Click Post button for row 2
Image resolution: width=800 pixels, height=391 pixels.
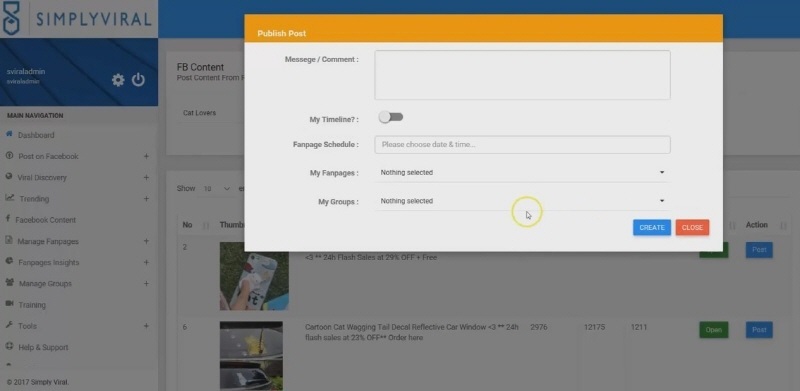[759, 250]
